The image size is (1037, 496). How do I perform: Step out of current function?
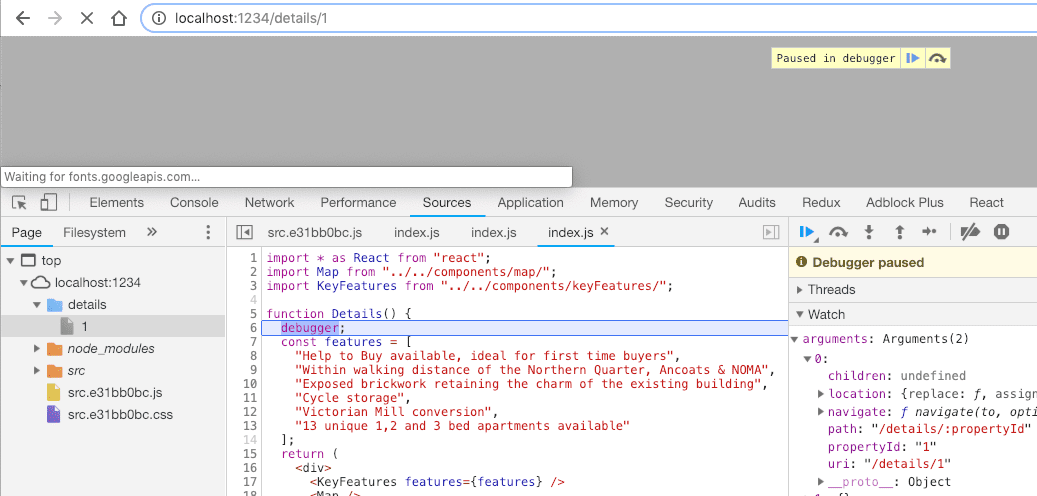899,231
